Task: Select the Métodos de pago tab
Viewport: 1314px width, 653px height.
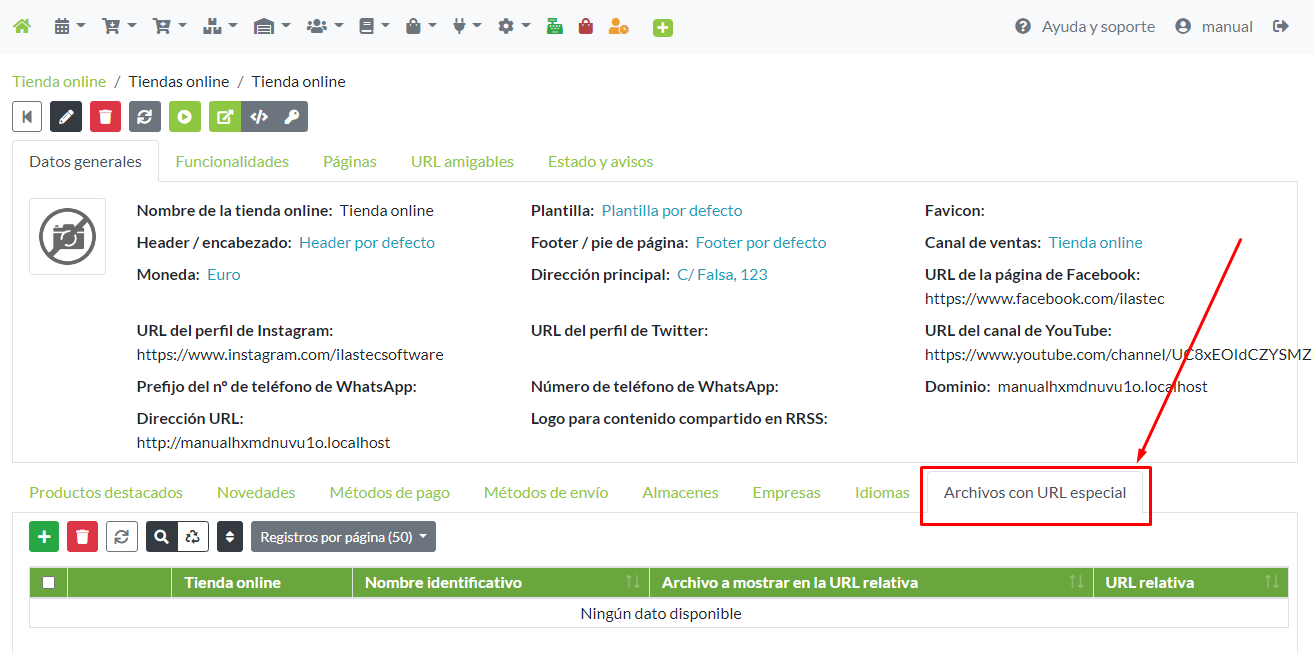Action: [389, 492]
